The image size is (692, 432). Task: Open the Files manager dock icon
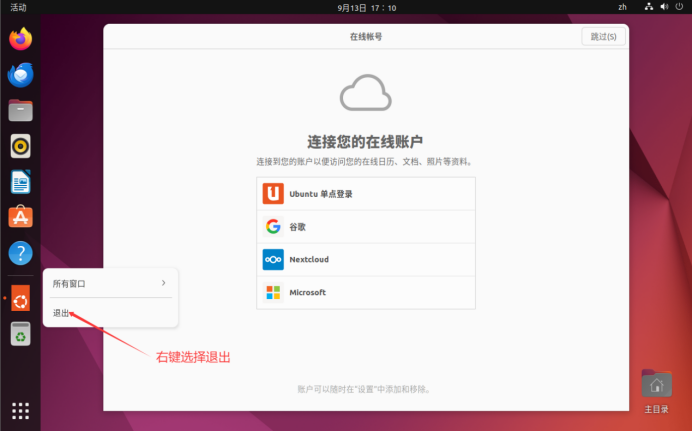pyautogui.click(x=20, y=110)
